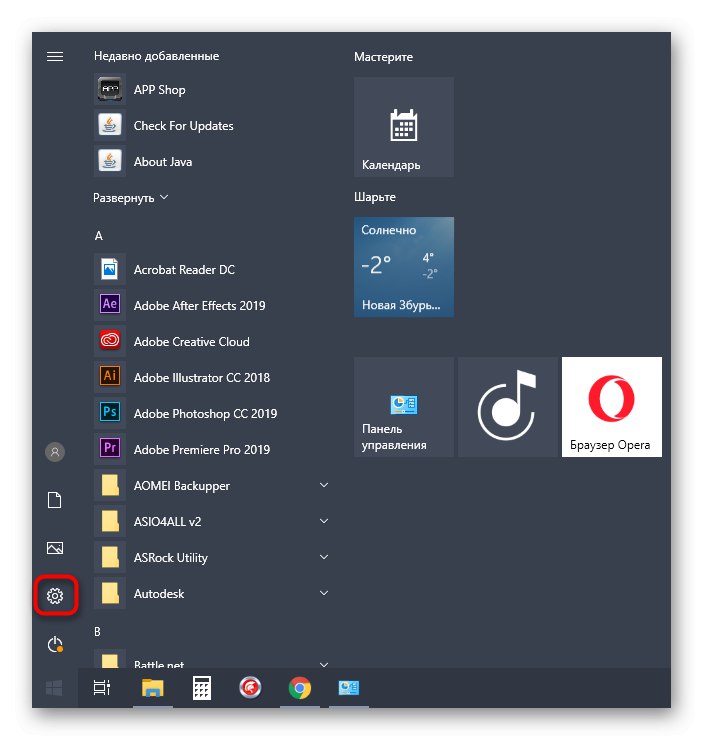Open the AOMEI Backupper folder entry
Image resolution: width=703 pixels, height=740 pixels.
pyautogui.click(x=211, y=485)
